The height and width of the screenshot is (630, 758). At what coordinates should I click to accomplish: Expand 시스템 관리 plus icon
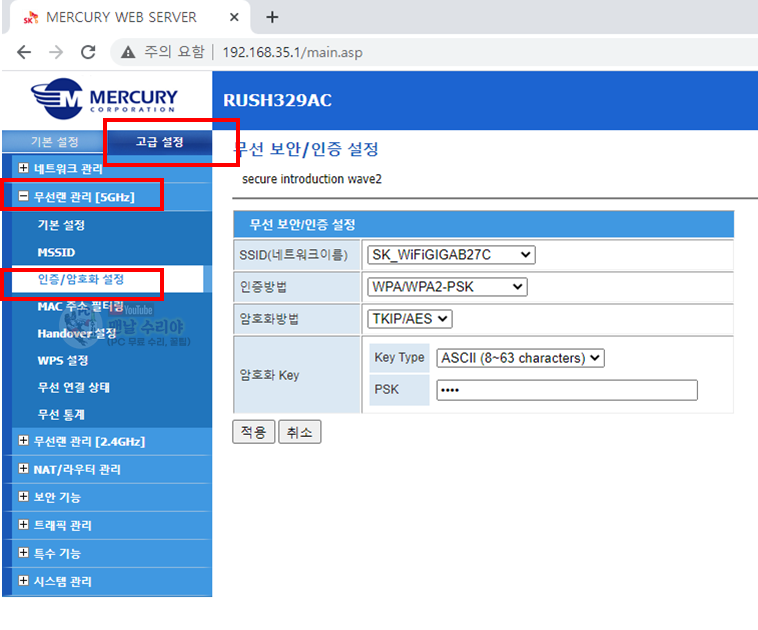pyautogui.click(x=23, y=581)
